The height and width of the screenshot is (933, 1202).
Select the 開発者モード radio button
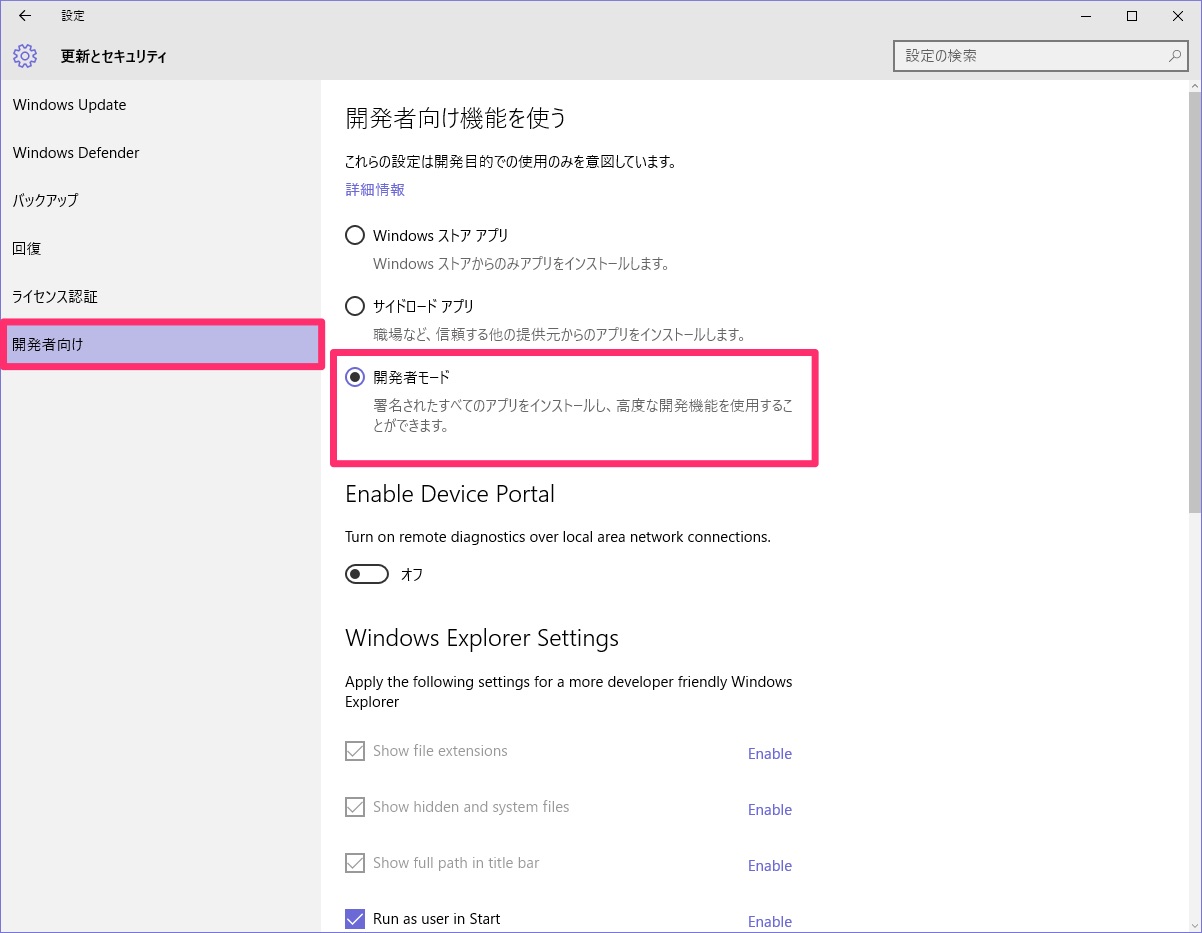pos(355,377)
